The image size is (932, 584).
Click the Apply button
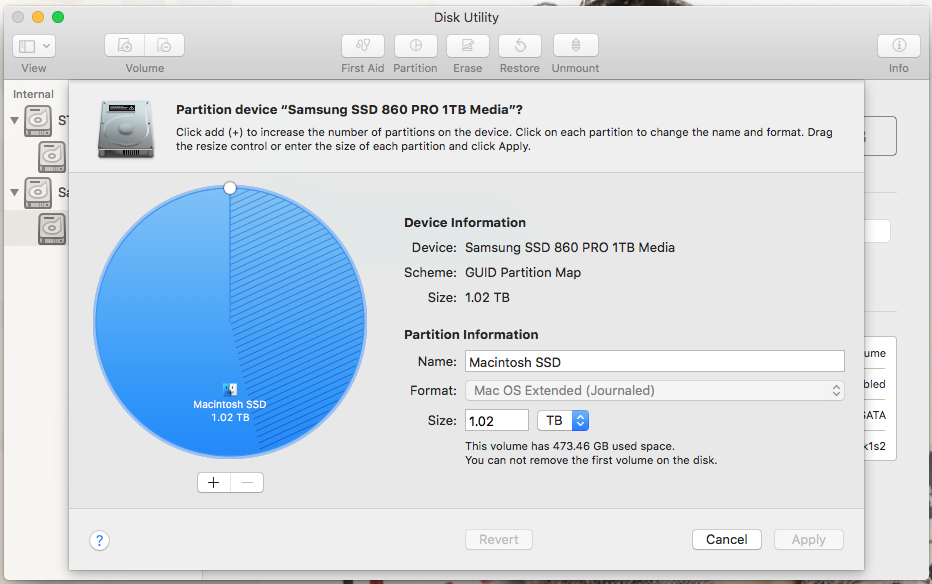pos(808,539)
